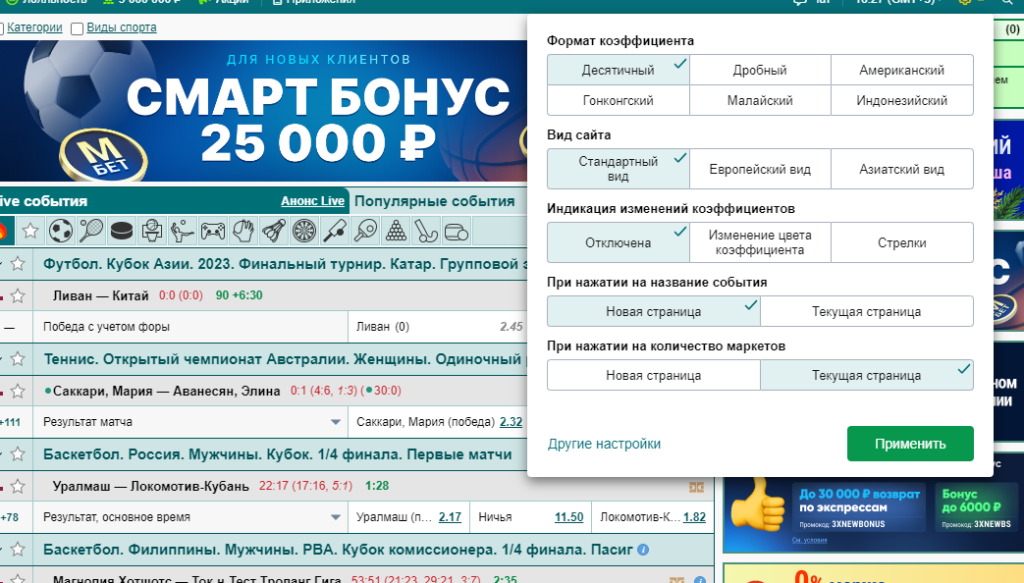Viewport: 1024px width, 583px height.
Task: Open the Анонс Live link
Action: click(x=312, y=201)
